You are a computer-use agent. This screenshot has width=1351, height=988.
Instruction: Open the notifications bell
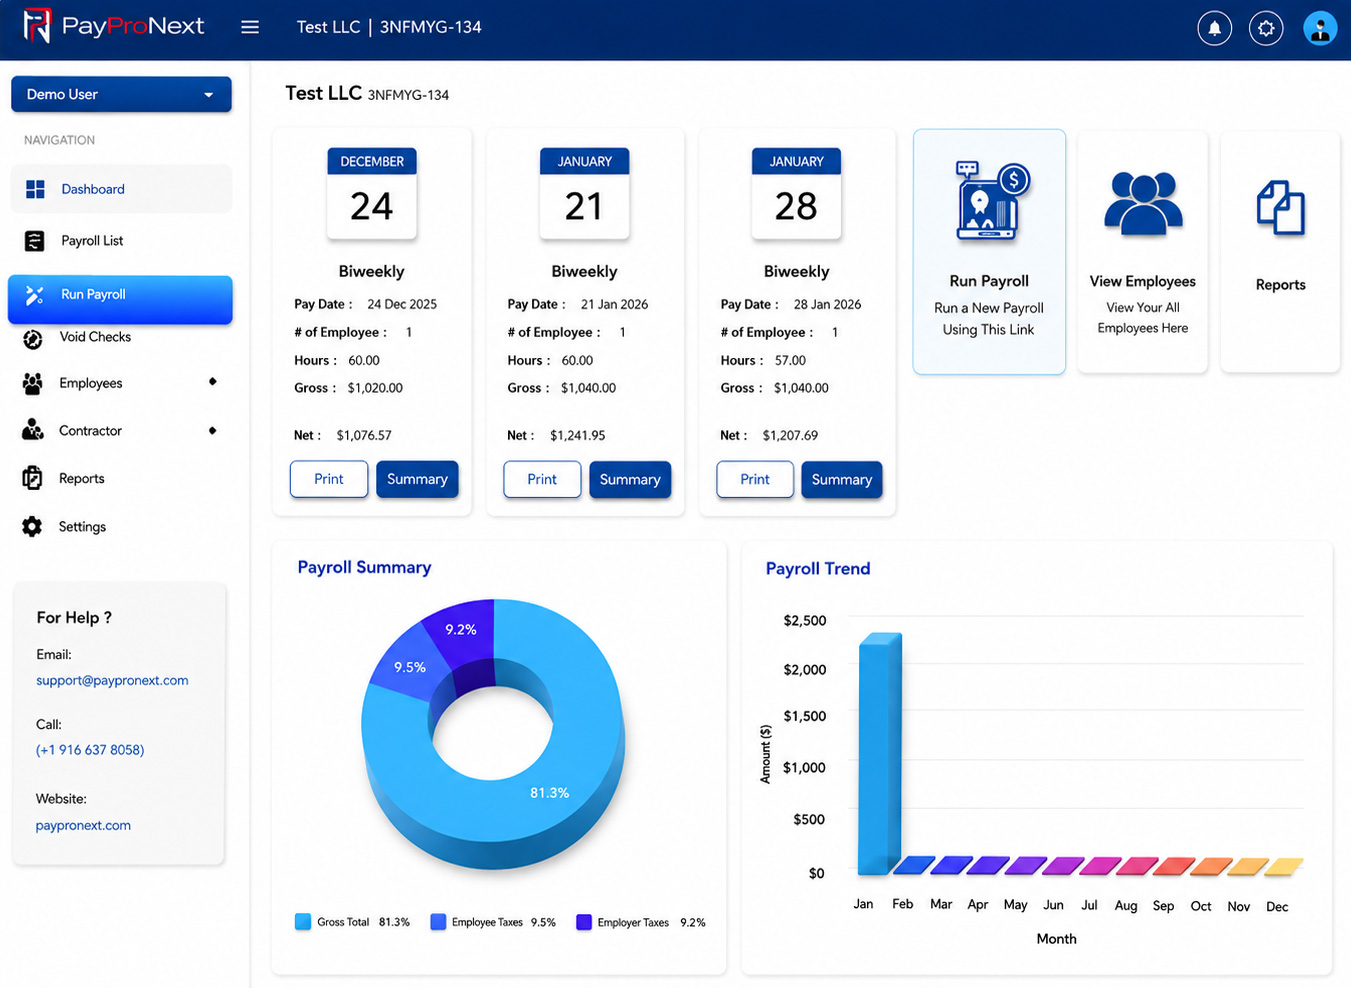(1214, 28)
